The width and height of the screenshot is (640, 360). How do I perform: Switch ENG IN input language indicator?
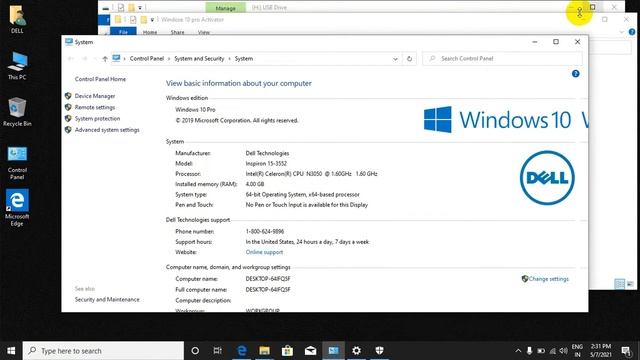(x=577, y=351)
